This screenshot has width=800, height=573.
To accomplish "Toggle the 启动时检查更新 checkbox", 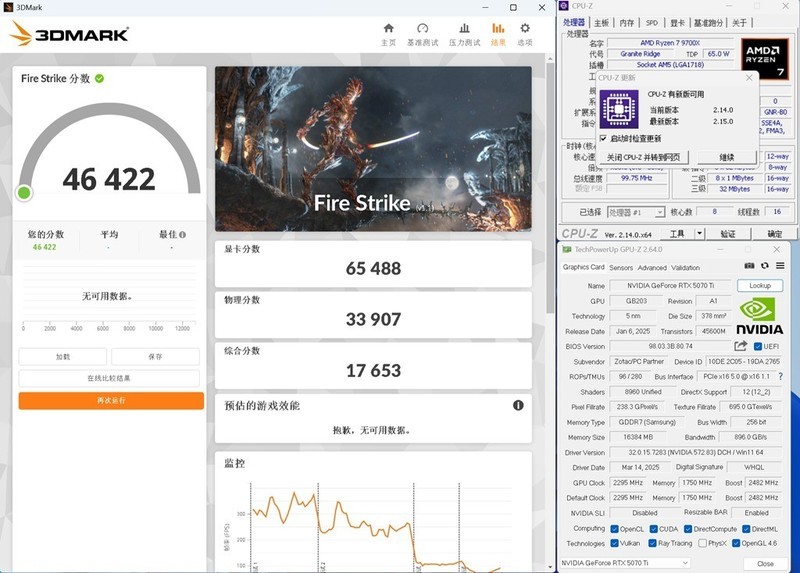I will pos(603,138).
